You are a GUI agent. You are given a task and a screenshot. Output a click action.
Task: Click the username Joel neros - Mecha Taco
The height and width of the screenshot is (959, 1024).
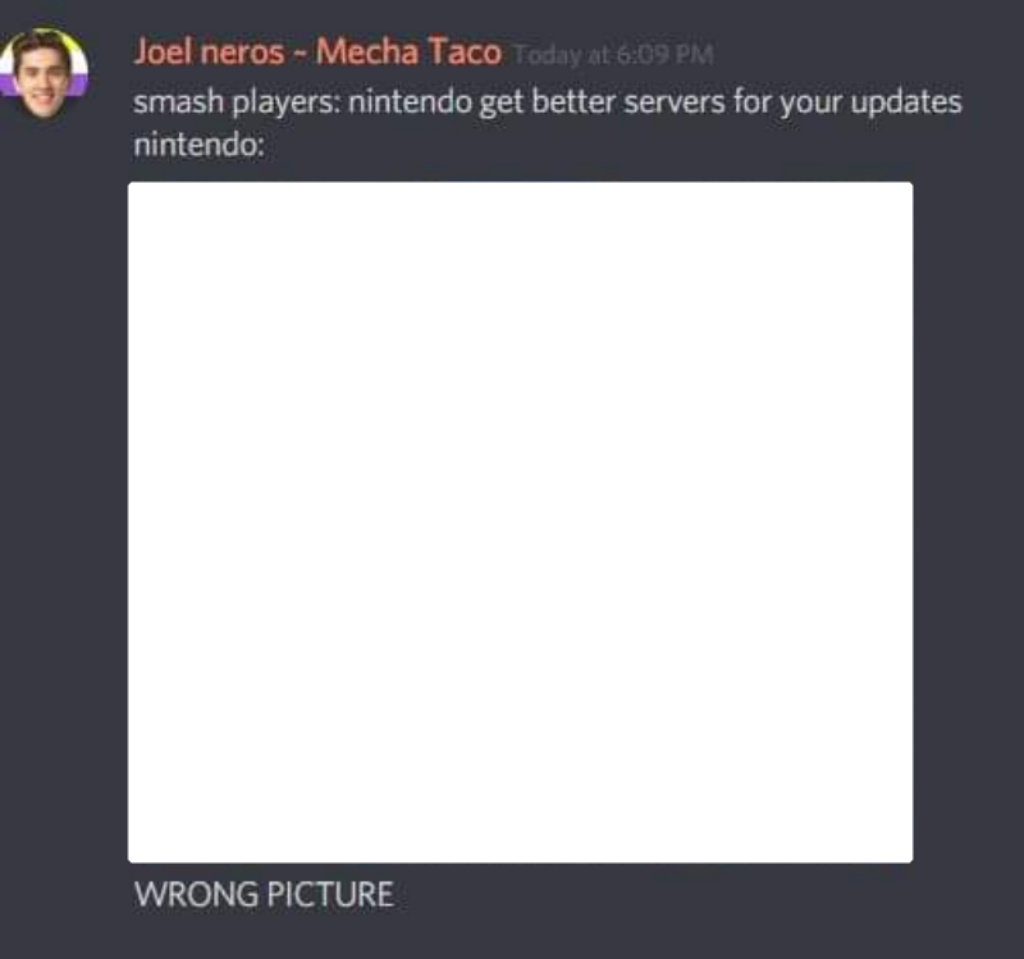coord(318,52)
